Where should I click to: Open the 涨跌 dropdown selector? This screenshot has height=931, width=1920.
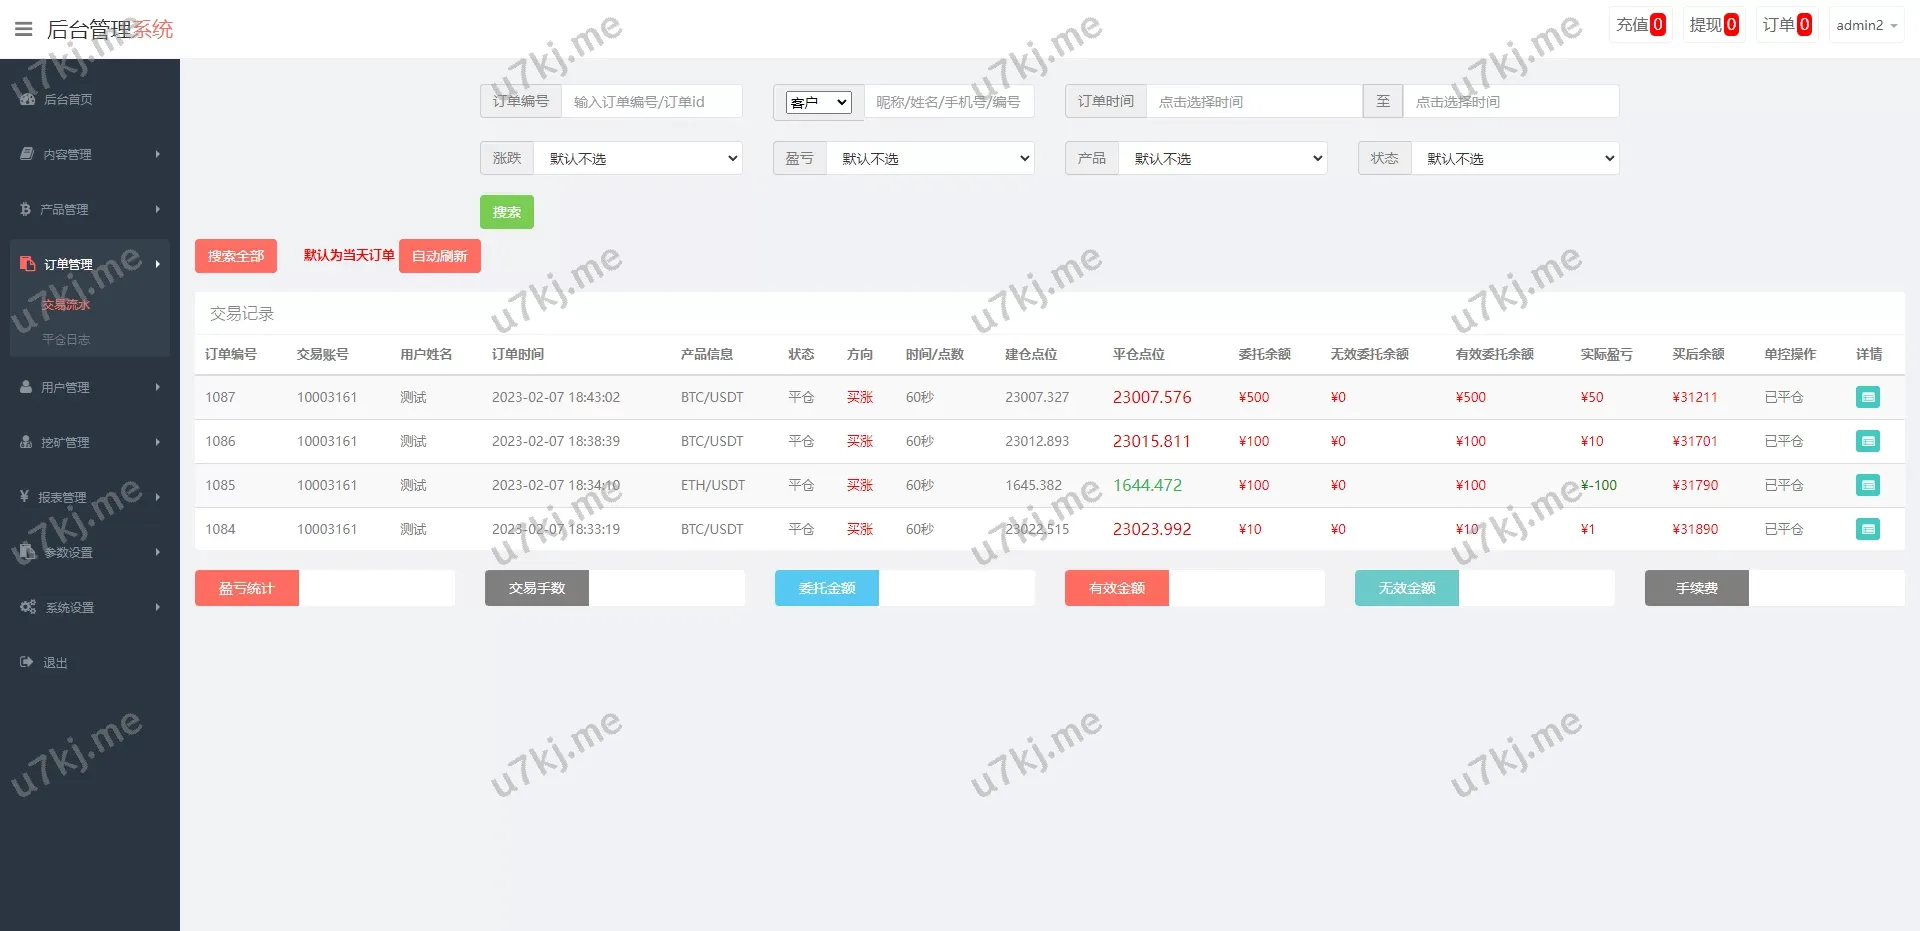638,159
